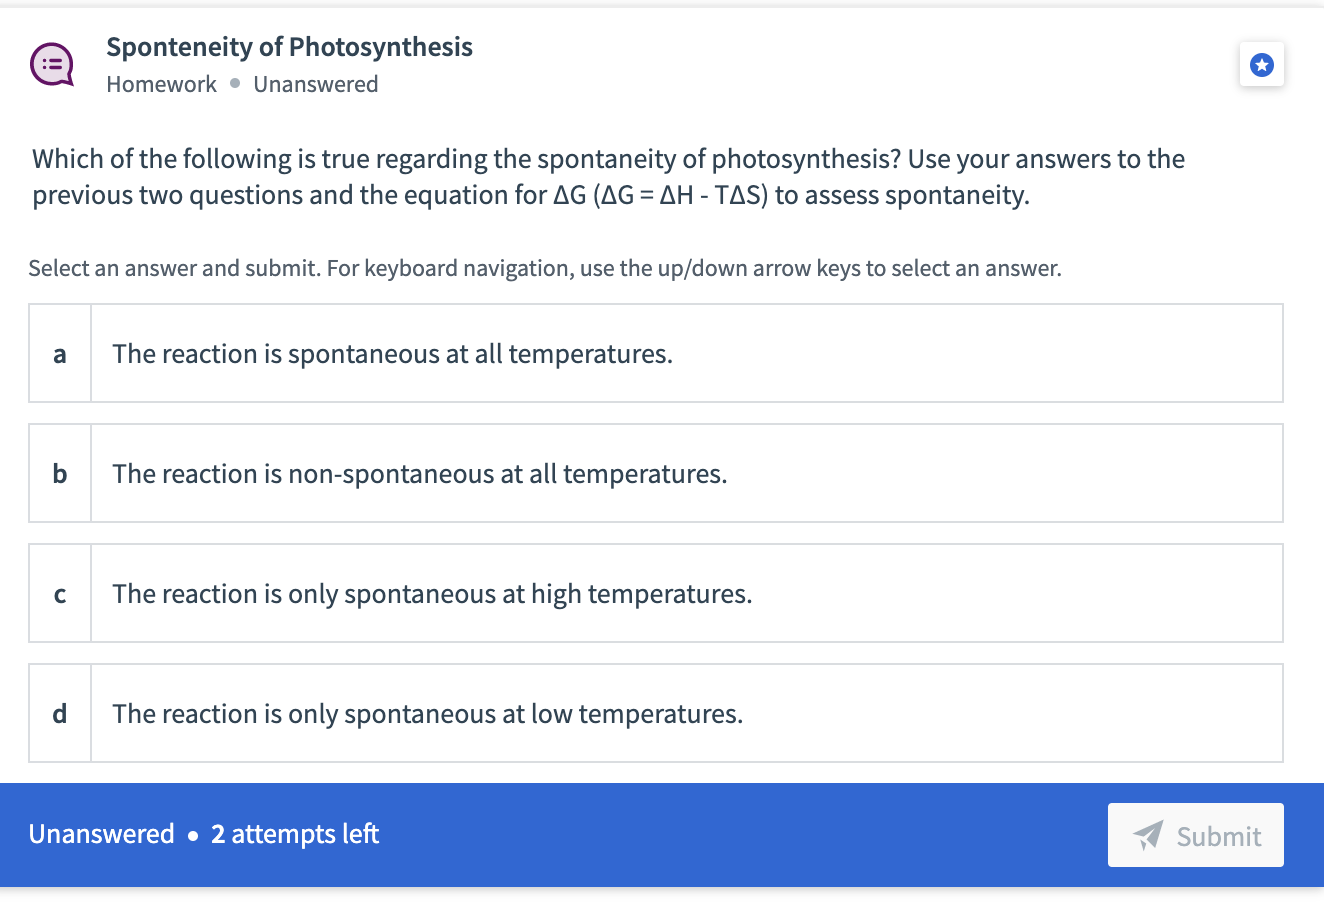Click 'Unanswered' status in the blue footer
Image resolution: width=1324 pixels, height=920 pixels.
tap(101, 834)
